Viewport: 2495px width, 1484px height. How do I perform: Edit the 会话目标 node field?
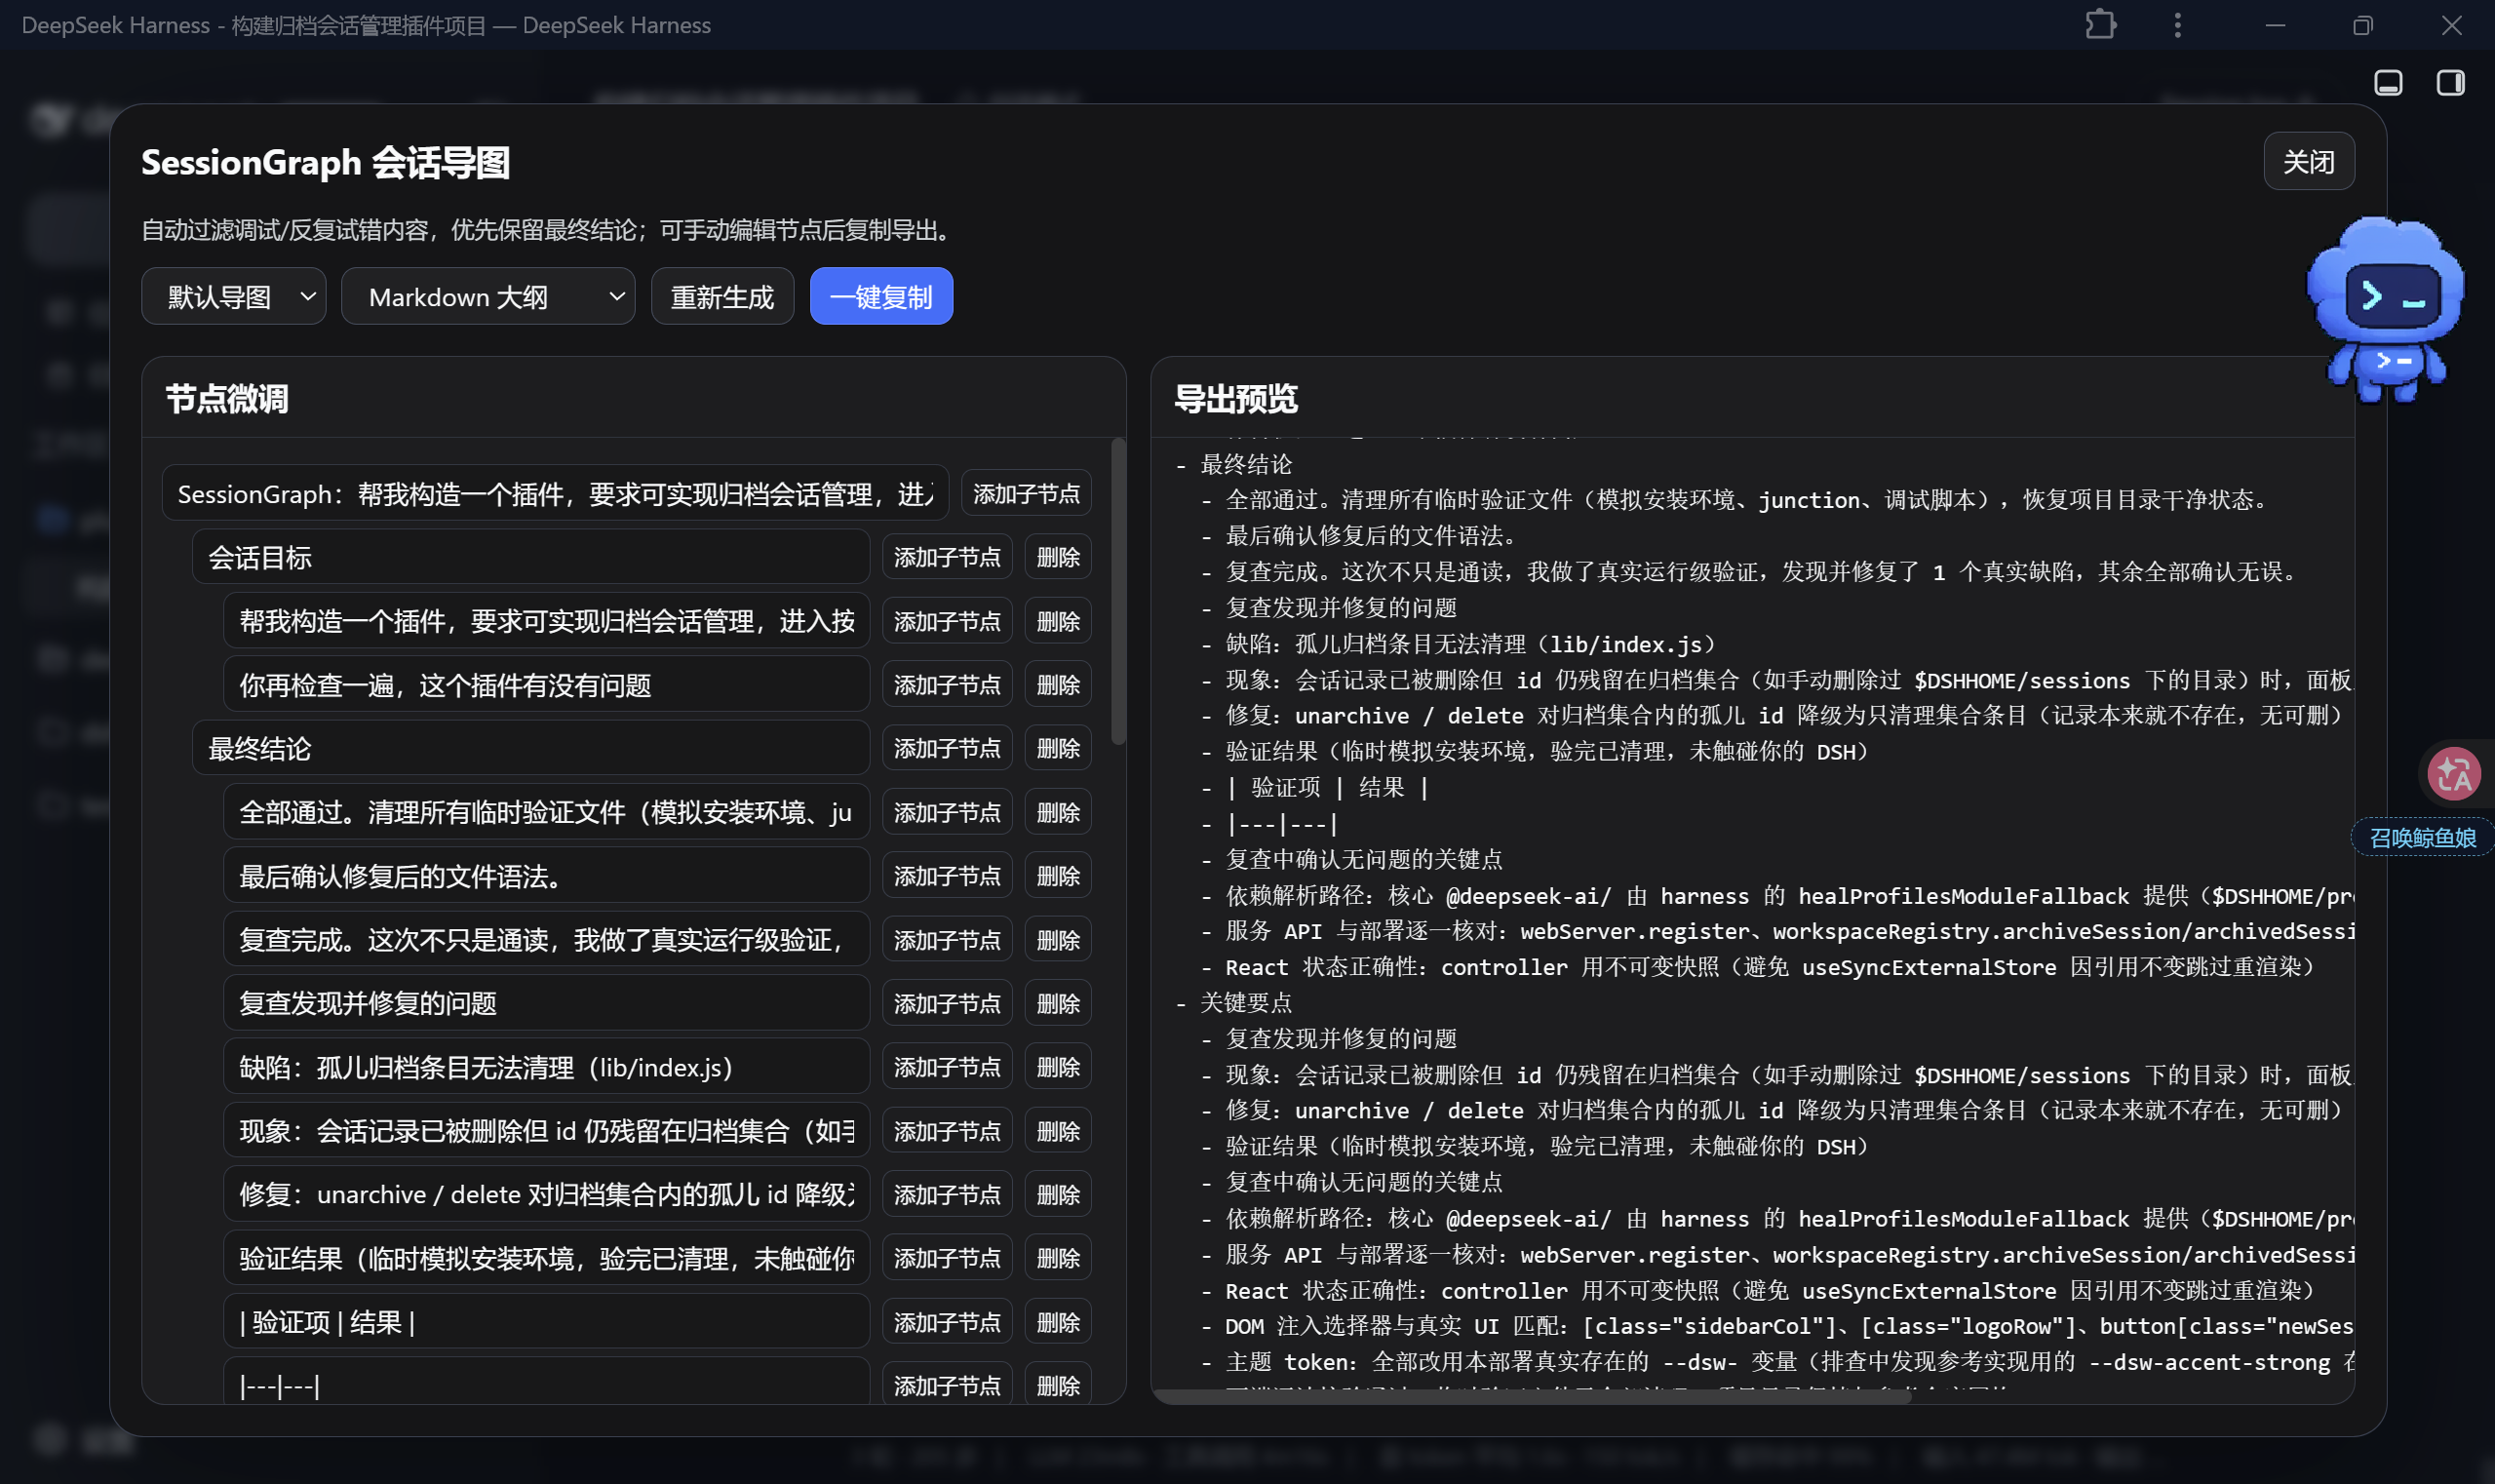point(530,556)
